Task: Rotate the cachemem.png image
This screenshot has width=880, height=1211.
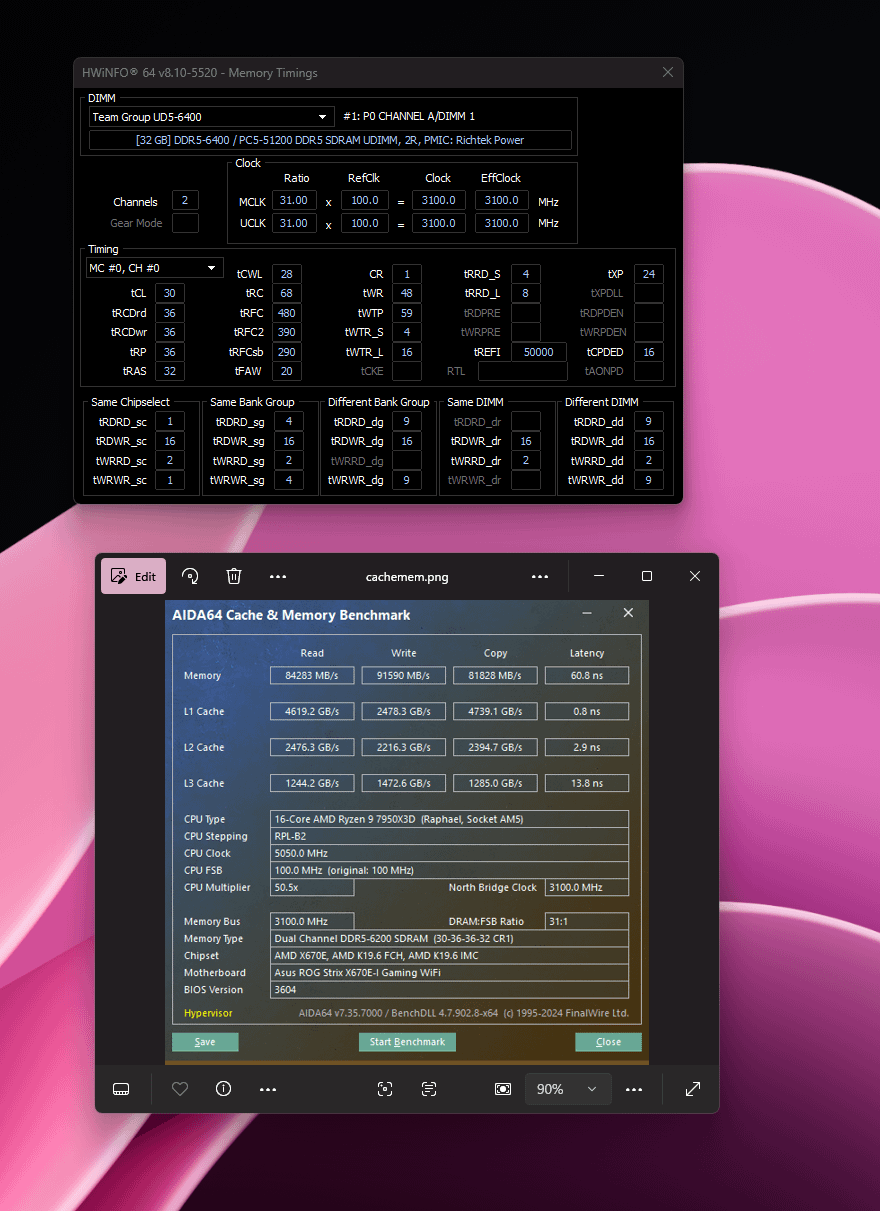Action: (190, 576)
